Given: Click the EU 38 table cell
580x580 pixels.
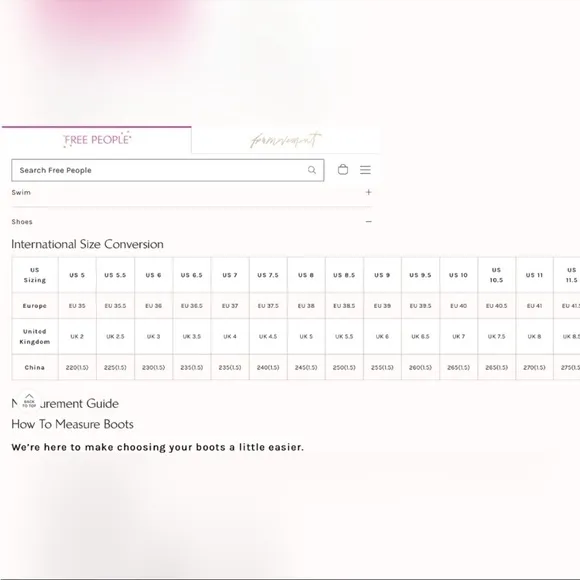Looking at the screenshot, I should (306, 306).
